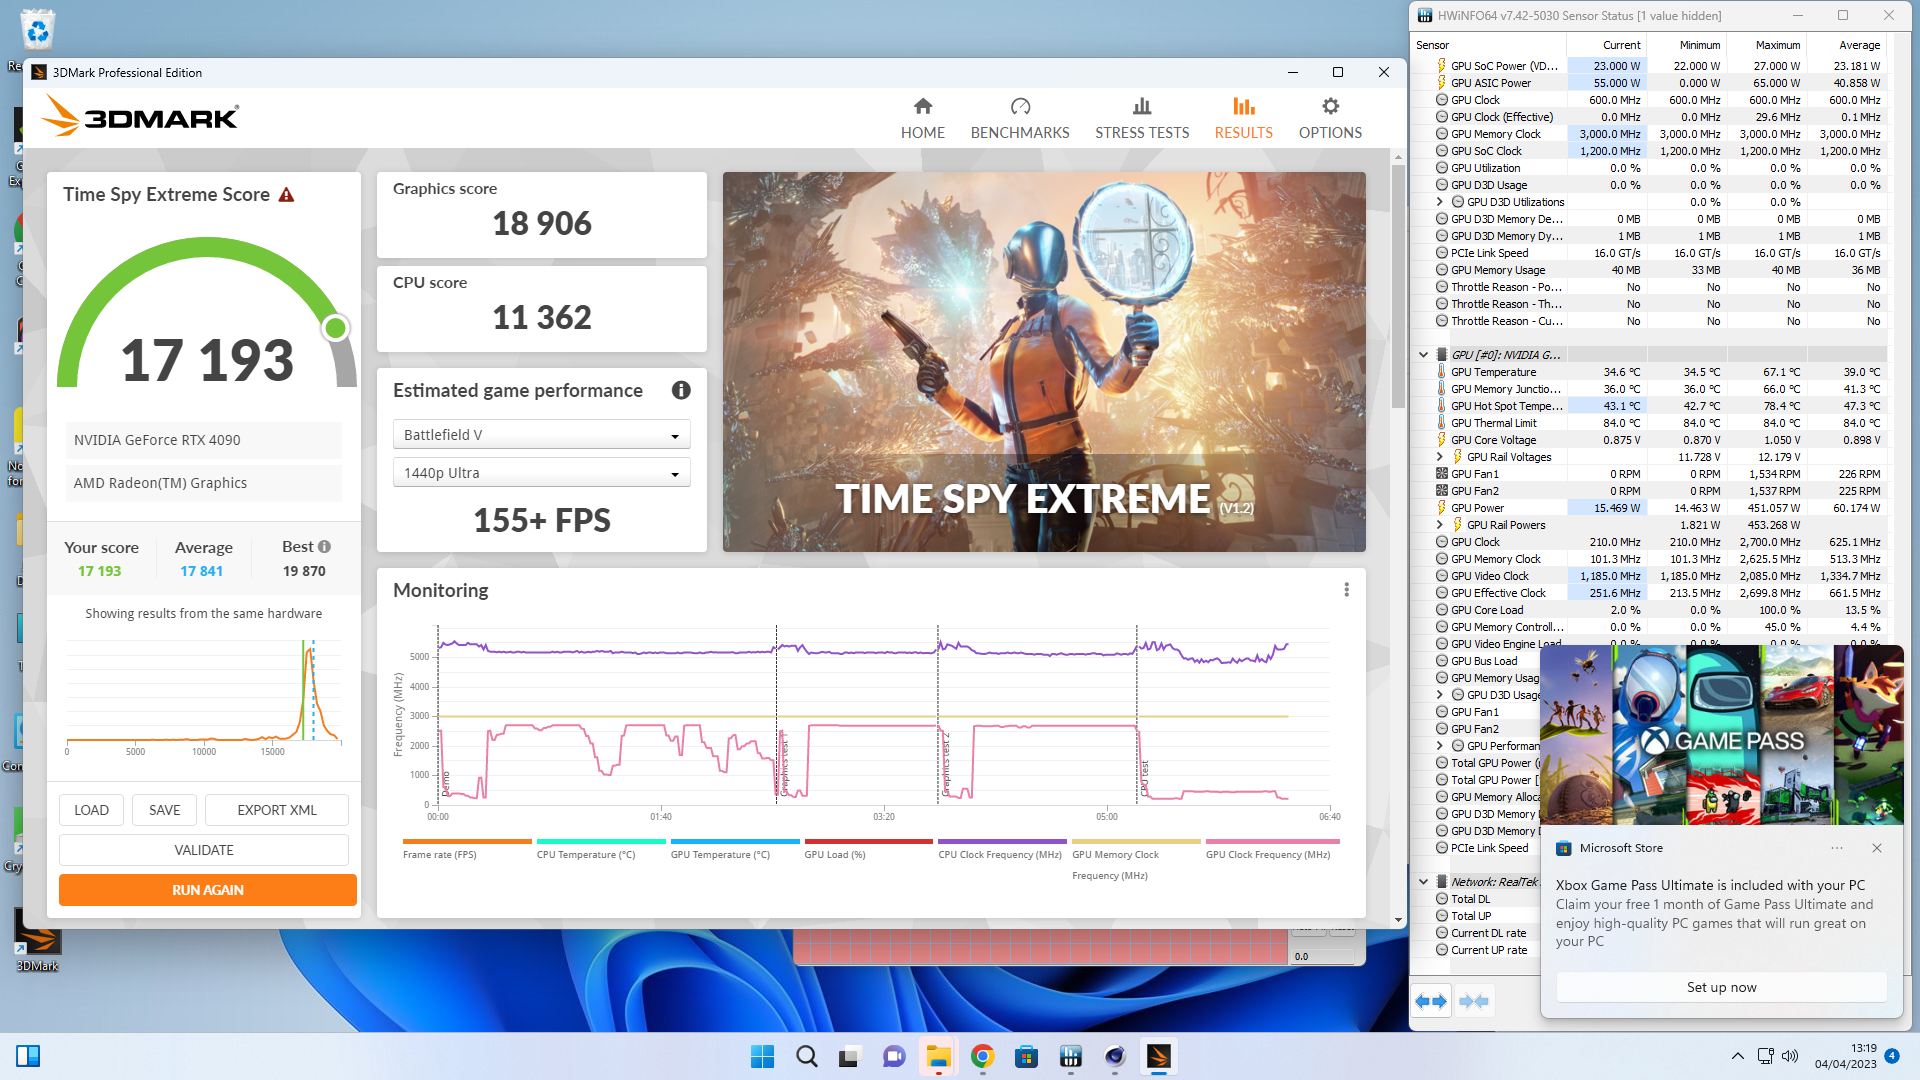Collapse the GPU [#0]: NVIDIA sensor group
The width and height of the screenshot is (1920, 1080).
click(x=1423, y=355)
